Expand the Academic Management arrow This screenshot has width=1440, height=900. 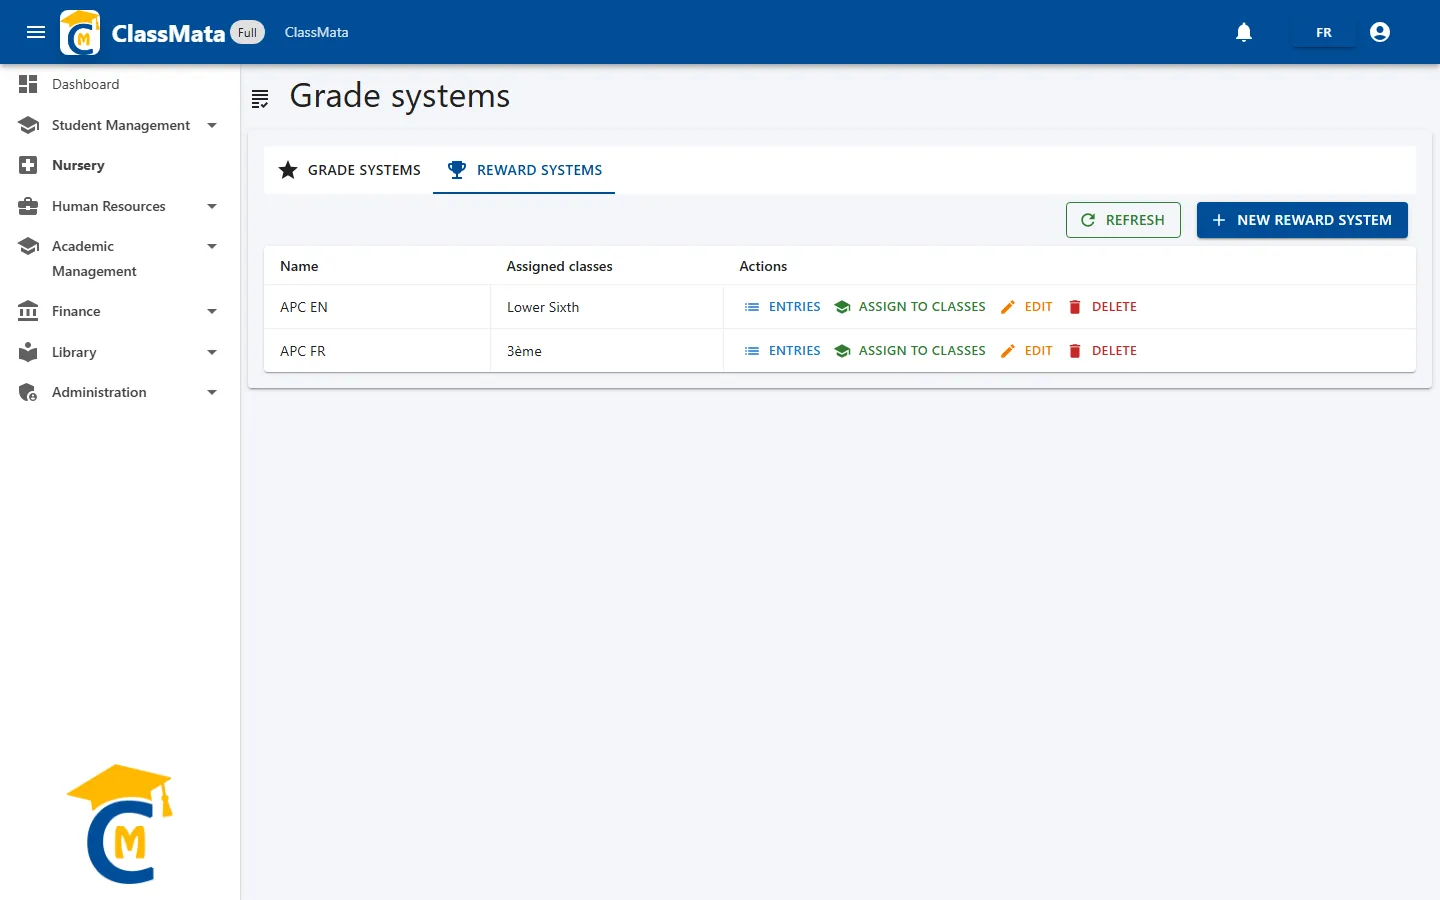click(212, 246)
